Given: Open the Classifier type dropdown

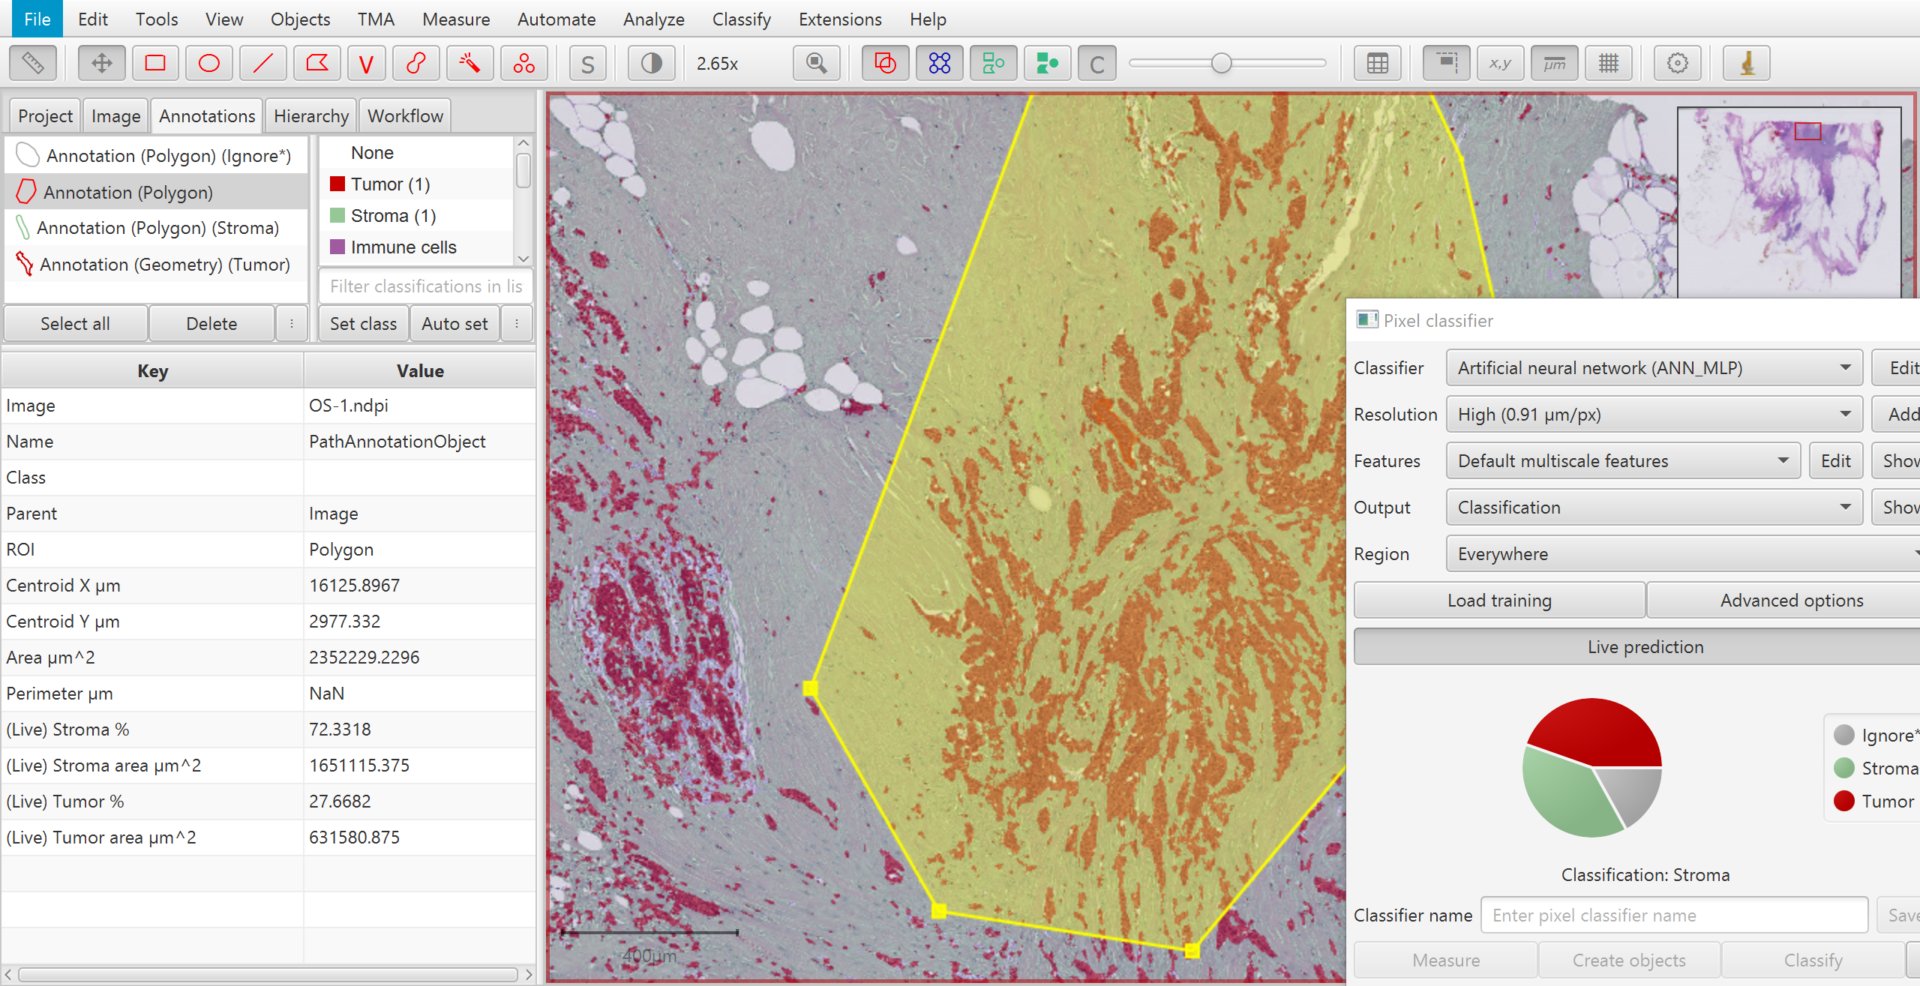Looking at the screenshot, I should point(1654,368).
